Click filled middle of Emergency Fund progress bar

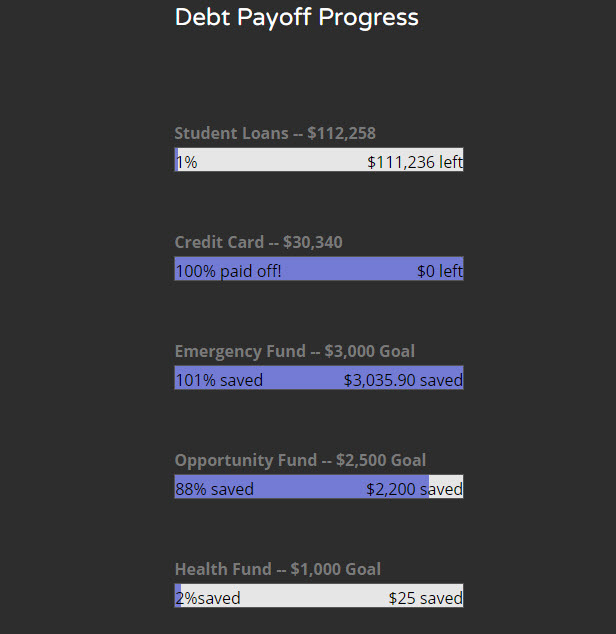[302, 379]
